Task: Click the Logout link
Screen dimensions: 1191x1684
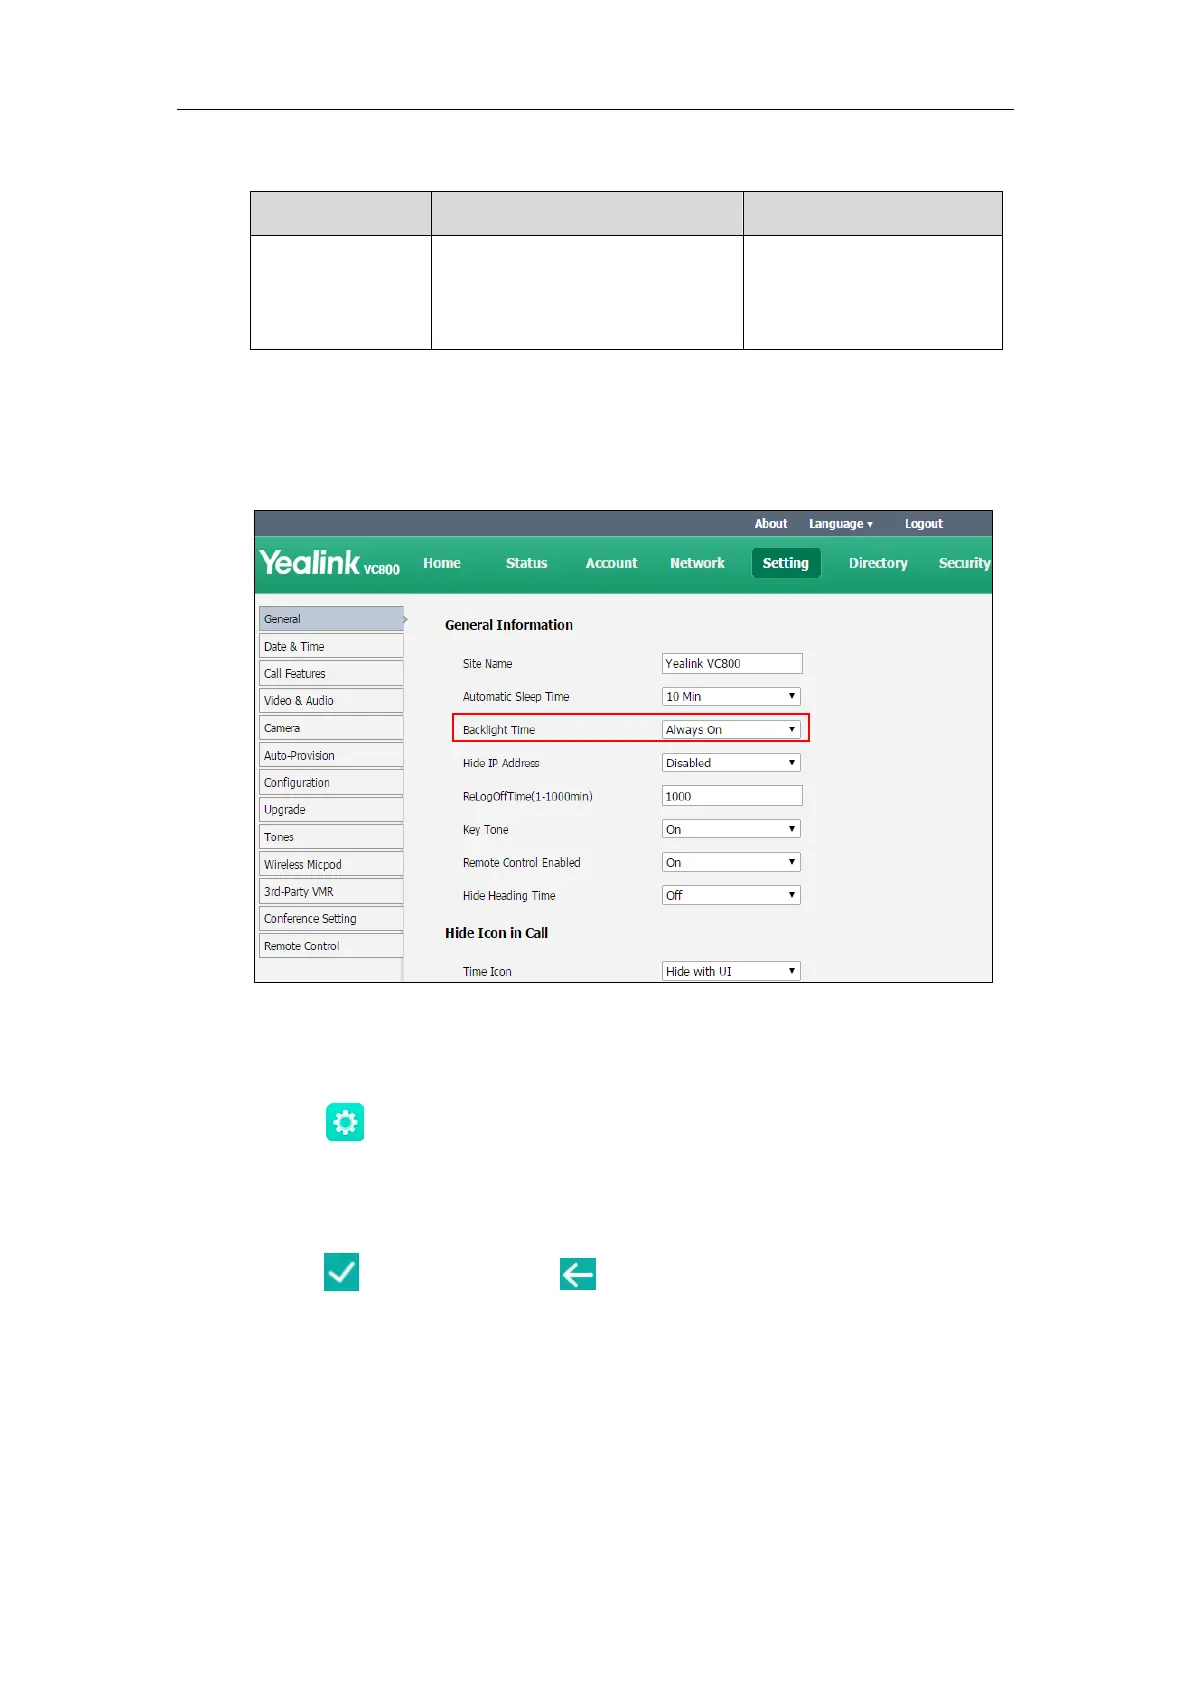Action: point(924,524)
